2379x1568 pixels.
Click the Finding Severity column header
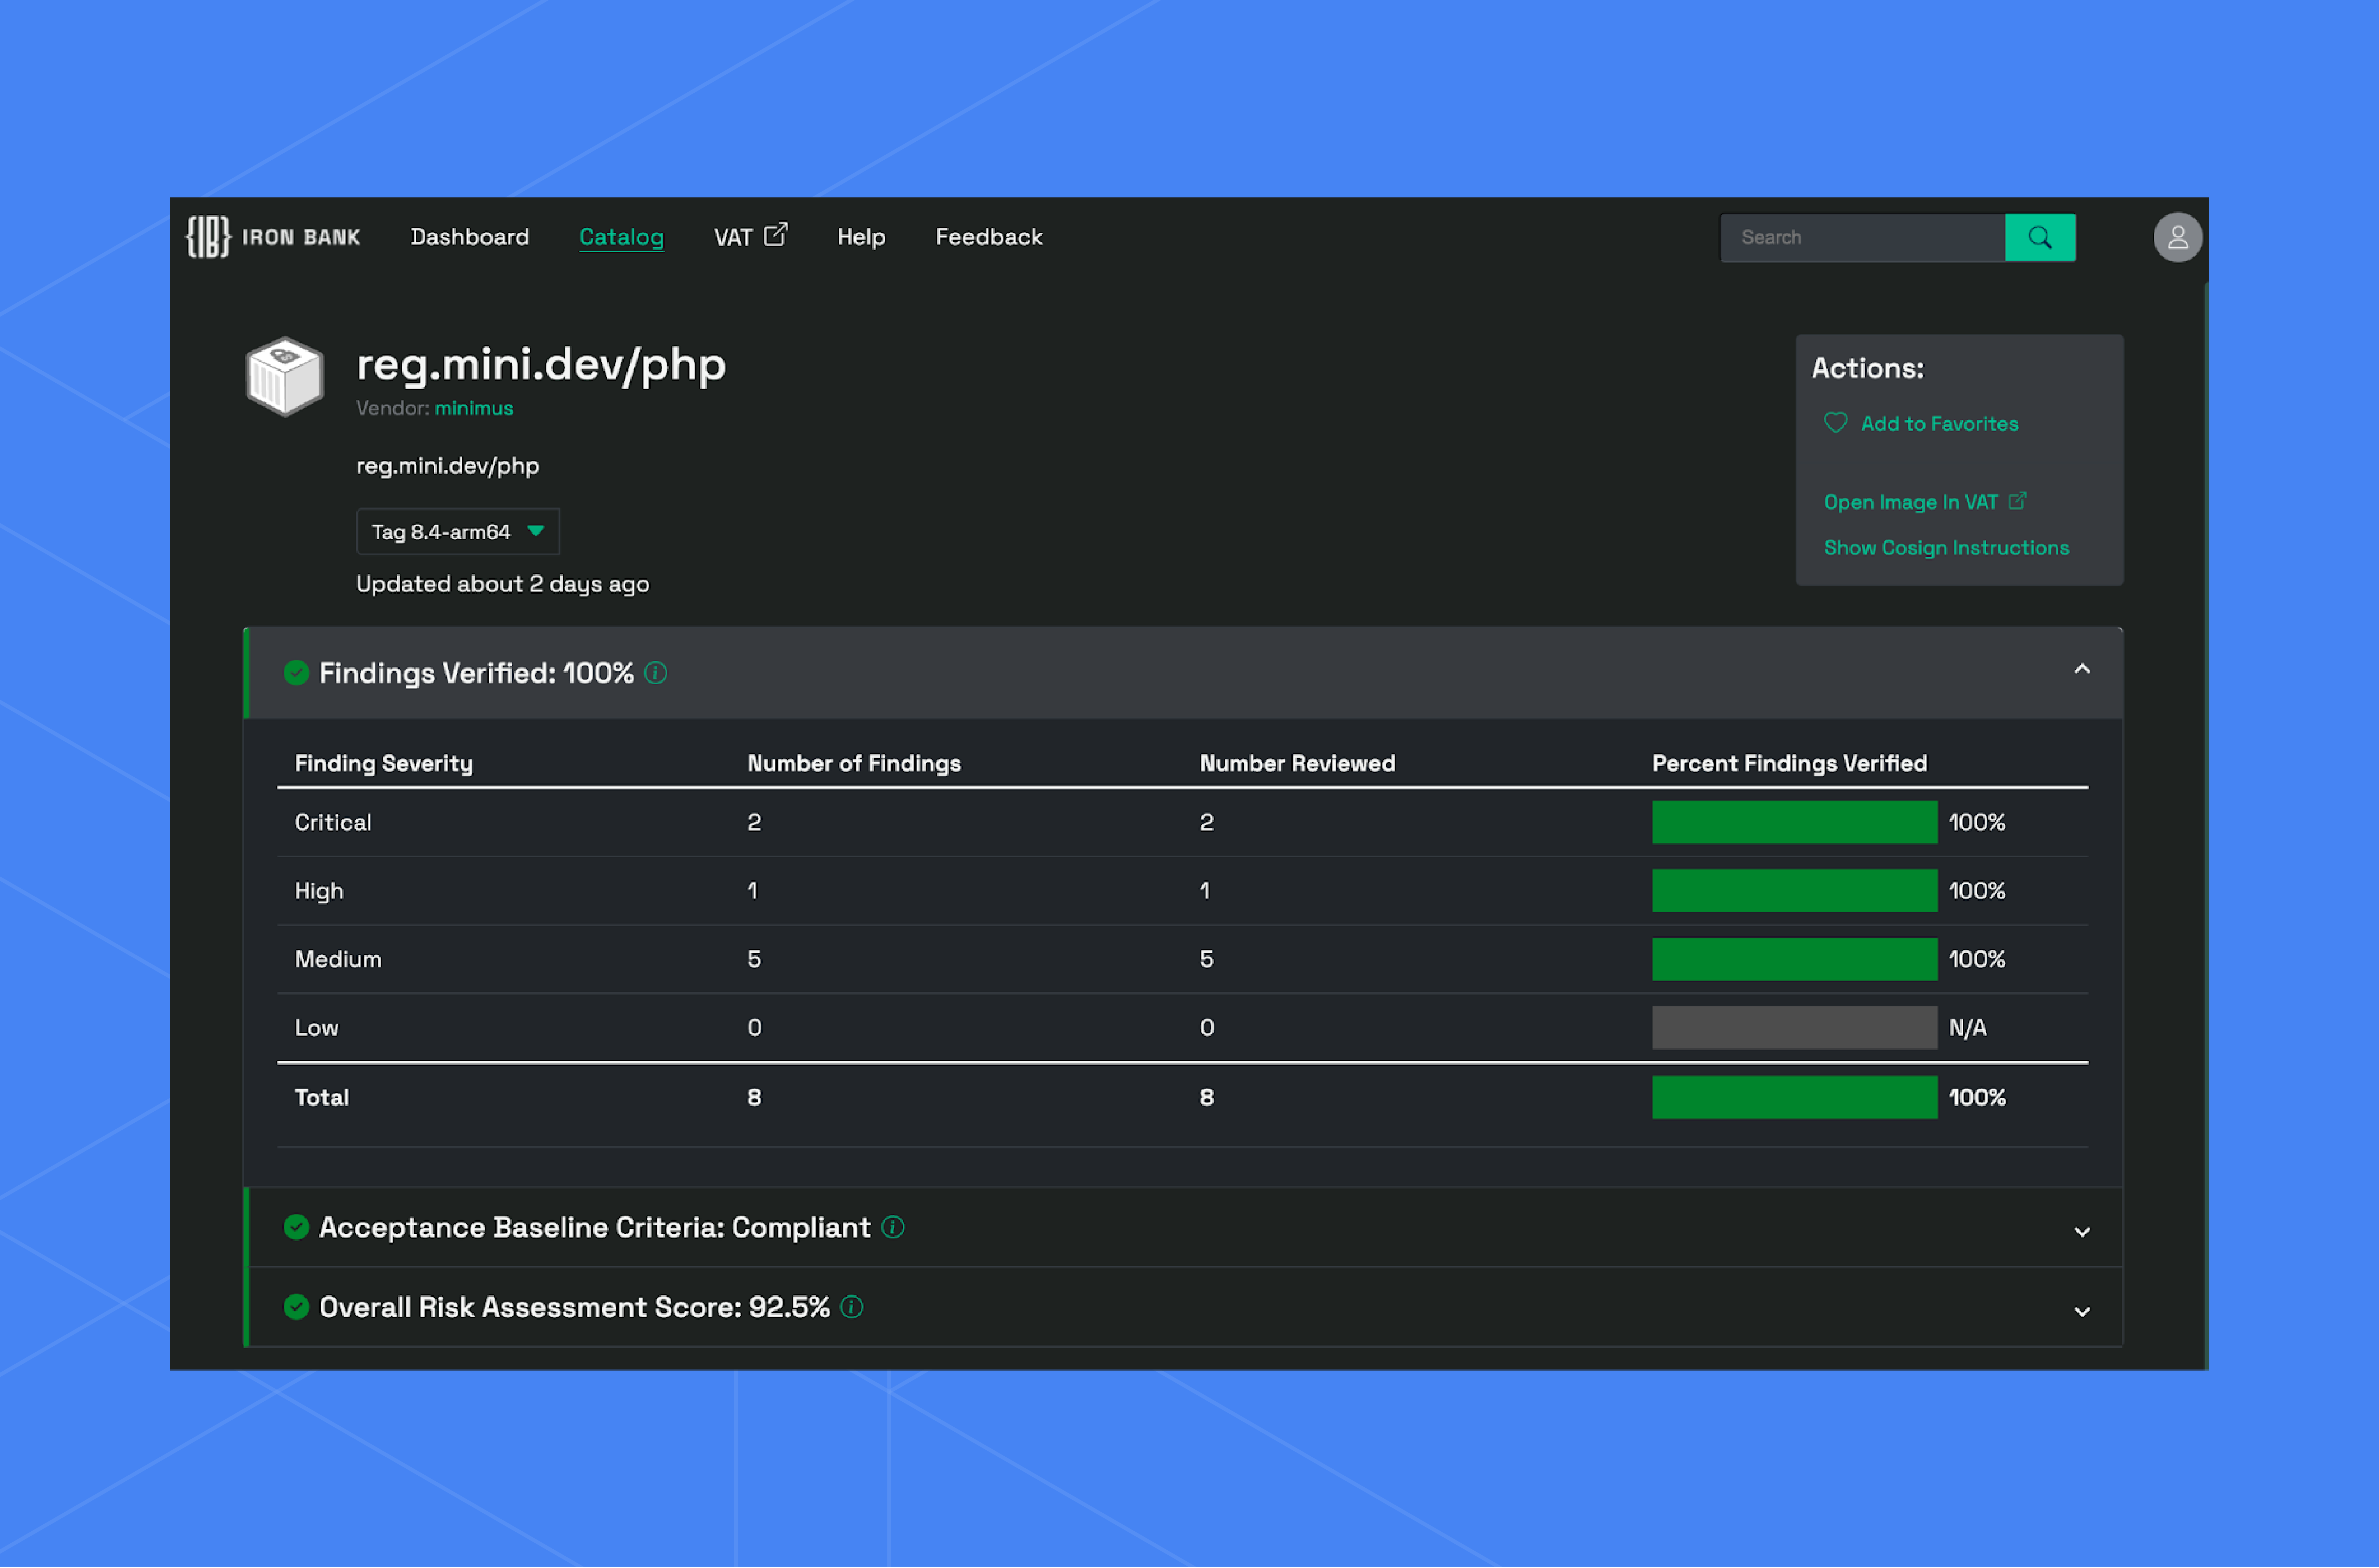pos(384,764)
